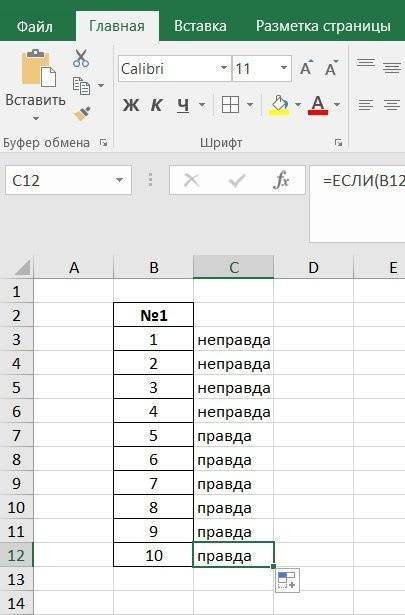This screenshot has height=615, width=405.
Task: Switch to the Вставка tab
Action: (200, 26)
